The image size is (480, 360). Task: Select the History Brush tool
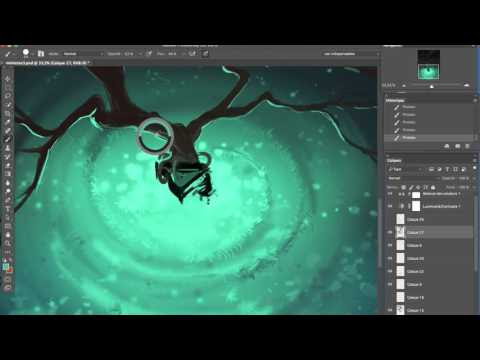click(8, 157)
